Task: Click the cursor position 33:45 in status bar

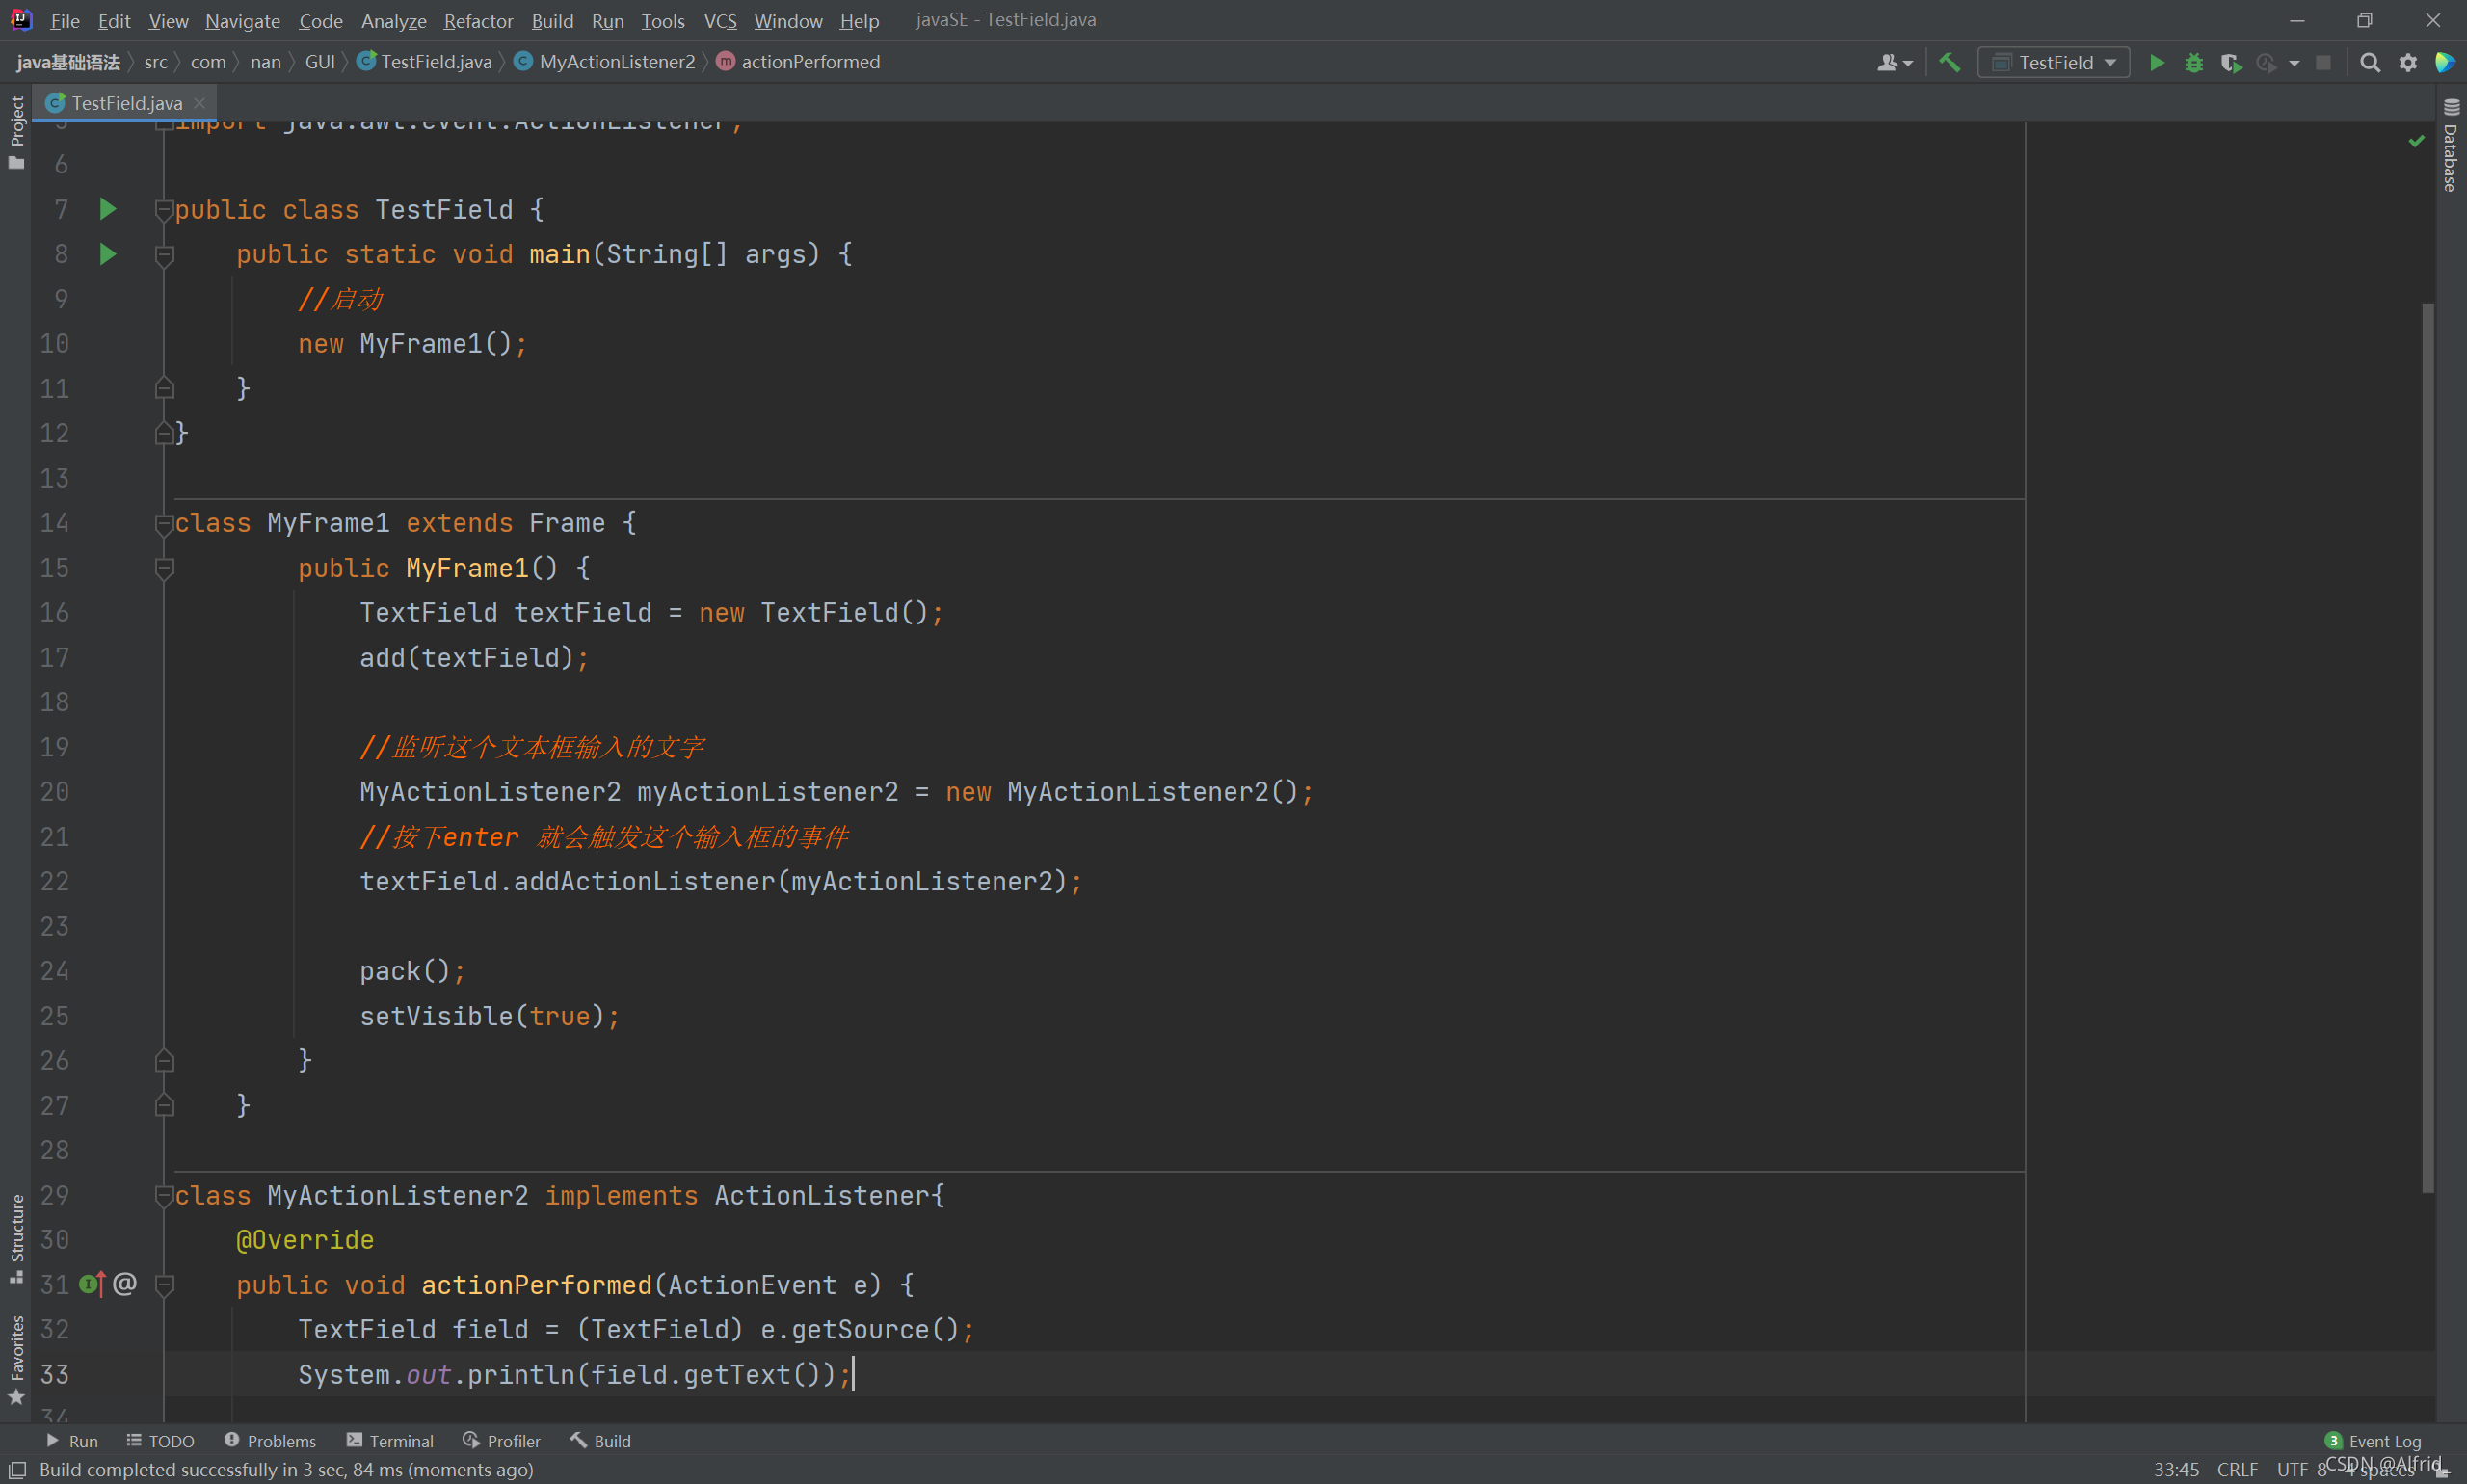Action: click(x=2176, y=1469)
